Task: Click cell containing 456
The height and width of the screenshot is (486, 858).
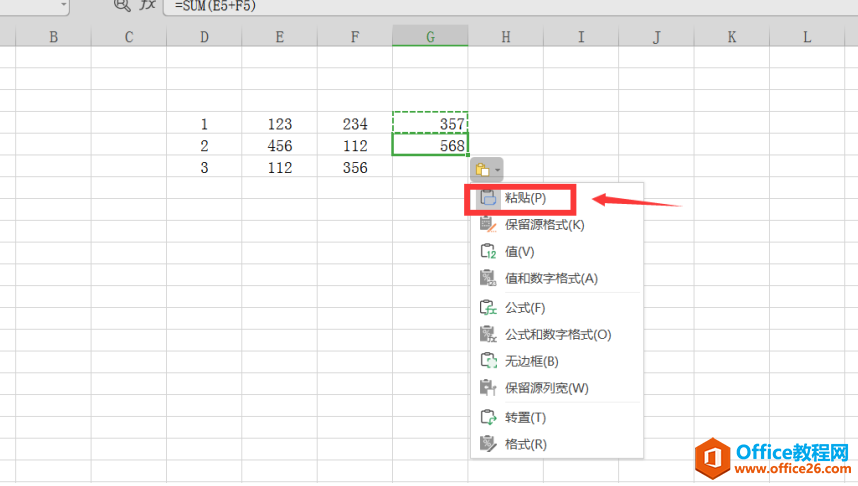Action: coord(280,145)
